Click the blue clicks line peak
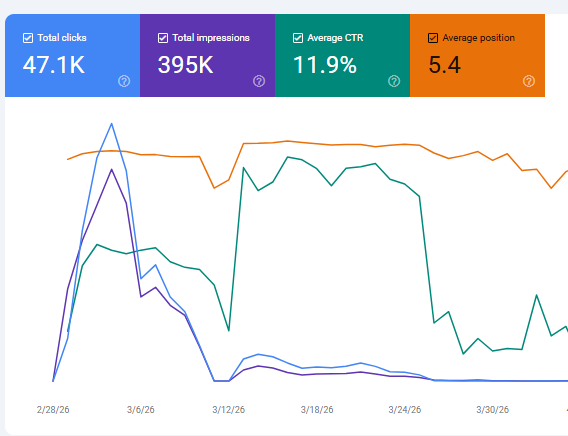 [x=112, y=124]
